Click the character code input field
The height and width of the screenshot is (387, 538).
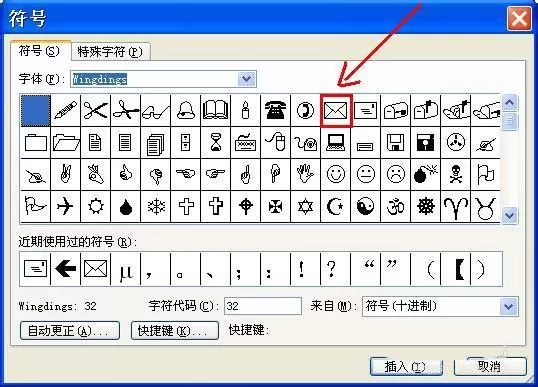pos(263,306)
